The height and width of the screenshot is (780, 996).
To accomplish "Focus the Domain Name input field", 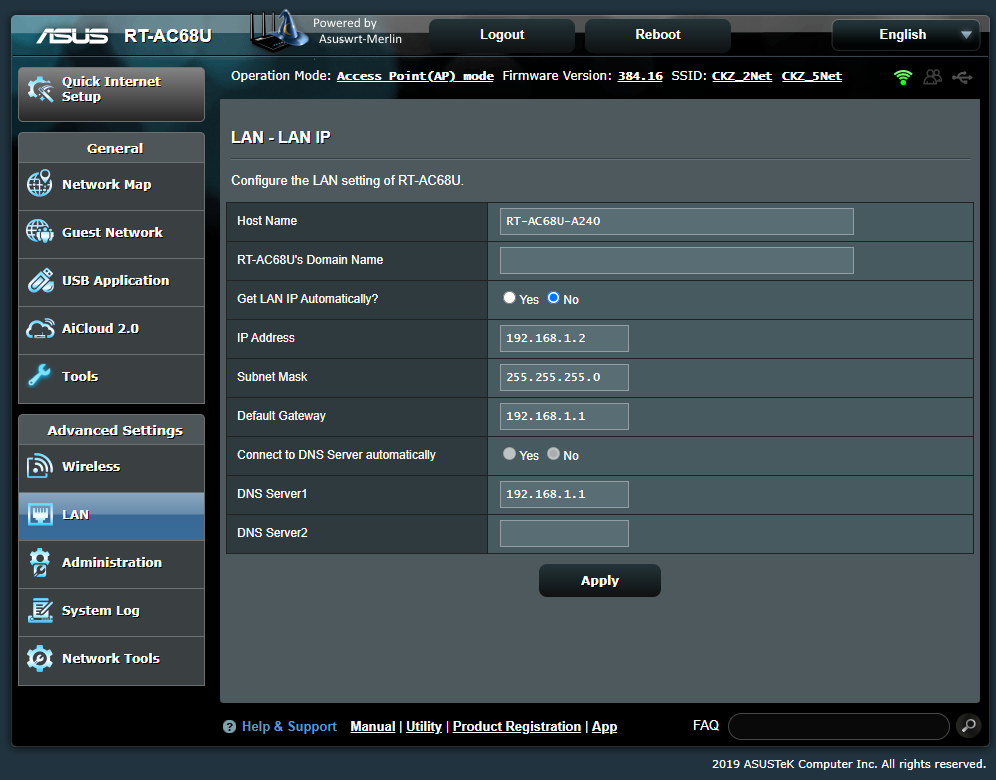I will pyautogui.click(x=676, y=260).
